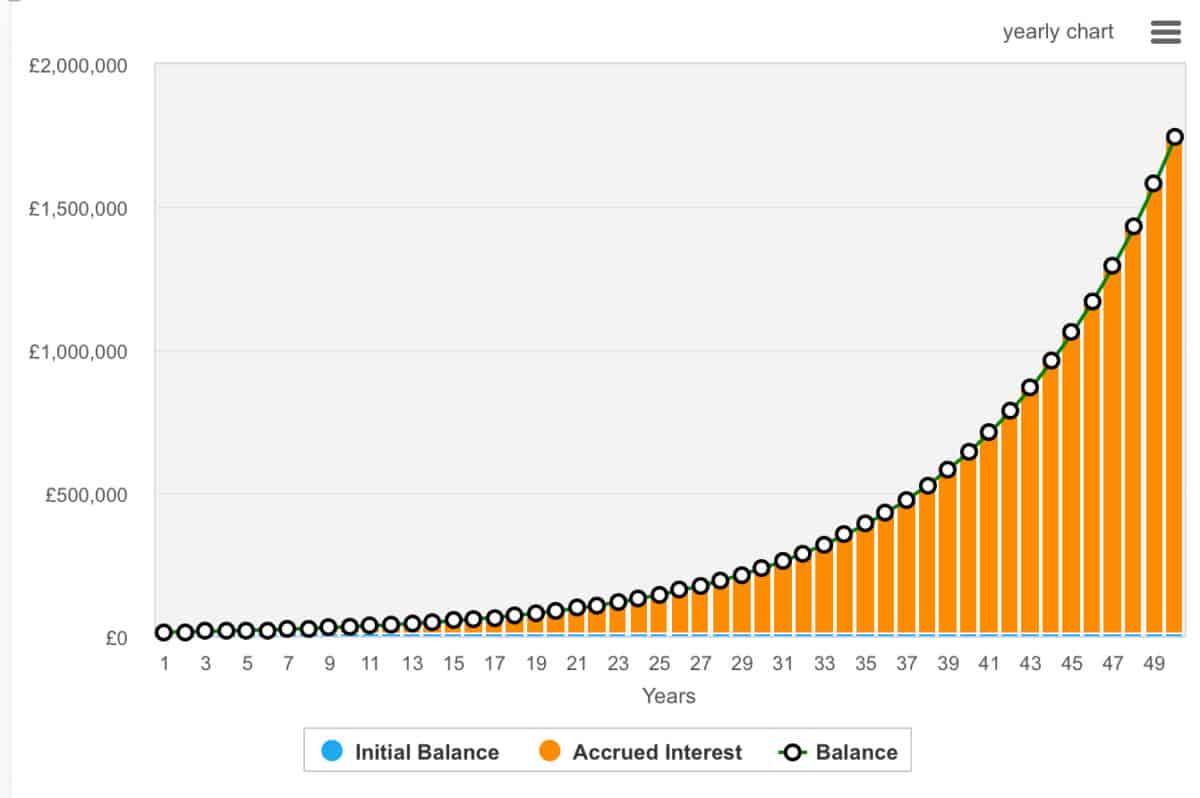This screenshot has height=798, width=1200.
Task: Click the 'yearly chart' label
Action: tap(1058, 32)
